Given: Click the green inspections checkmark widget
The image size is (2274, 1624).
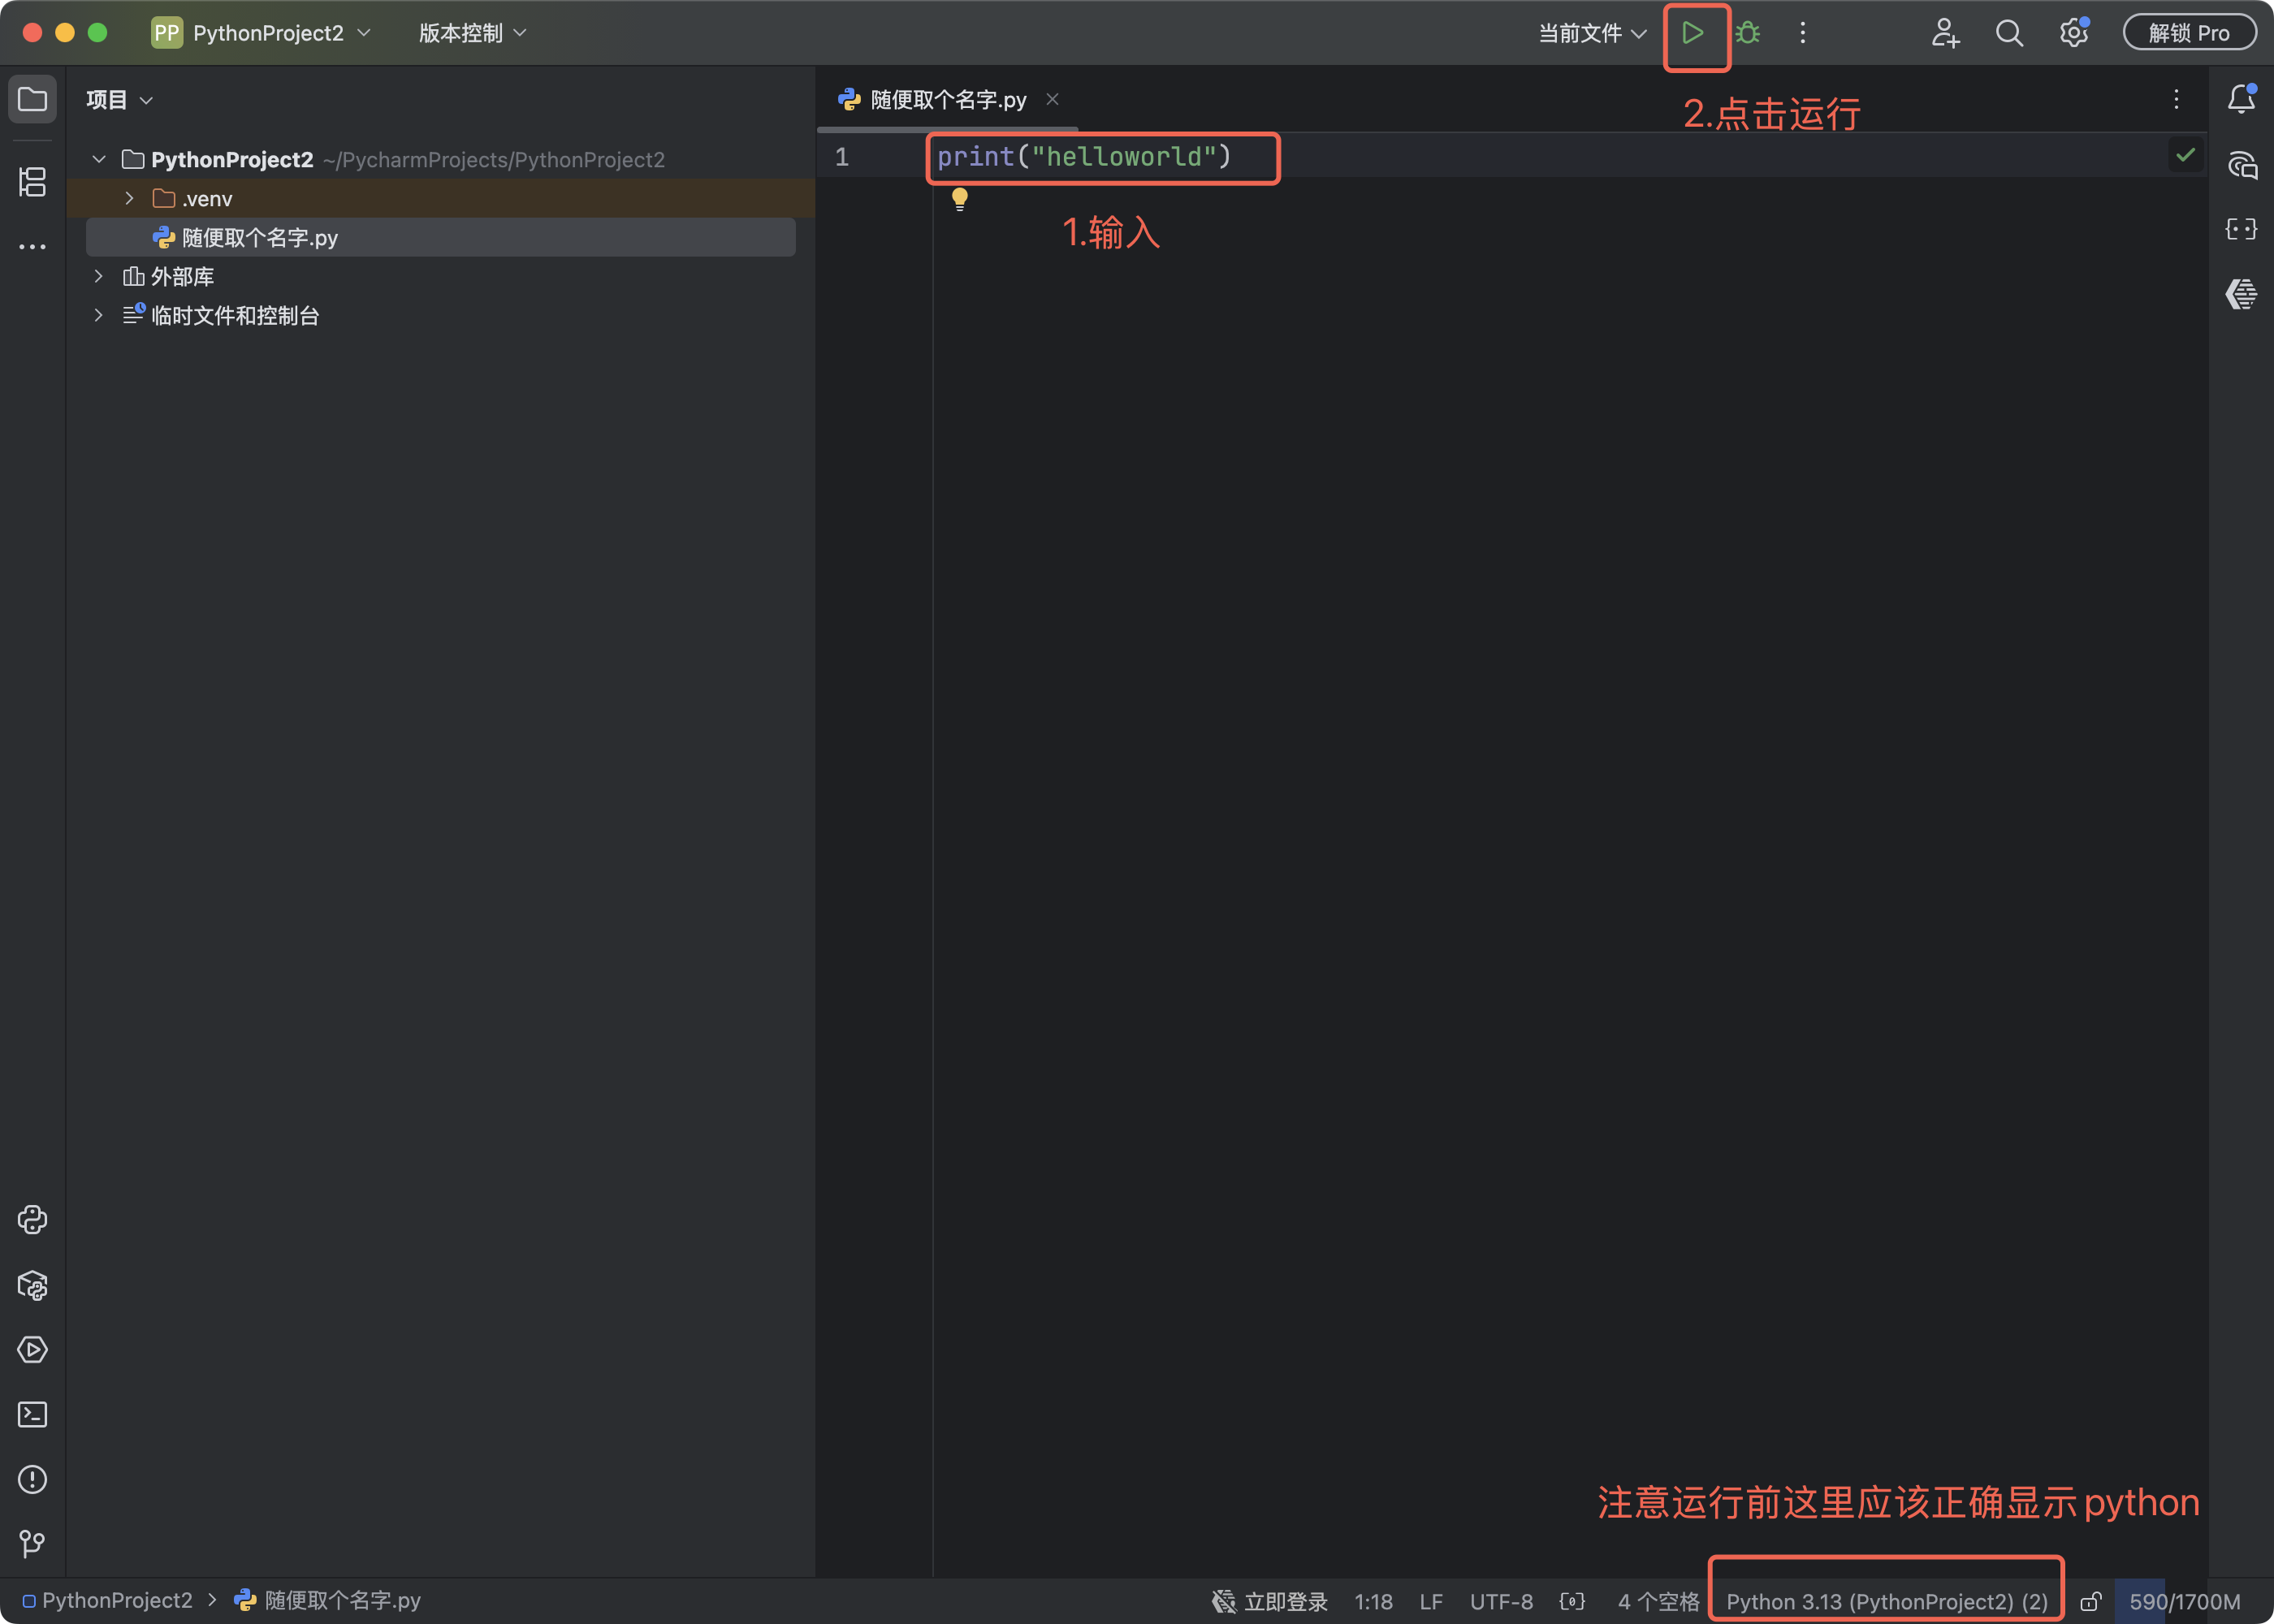Looking at the screenshot, I should (x=2185, y=155).
